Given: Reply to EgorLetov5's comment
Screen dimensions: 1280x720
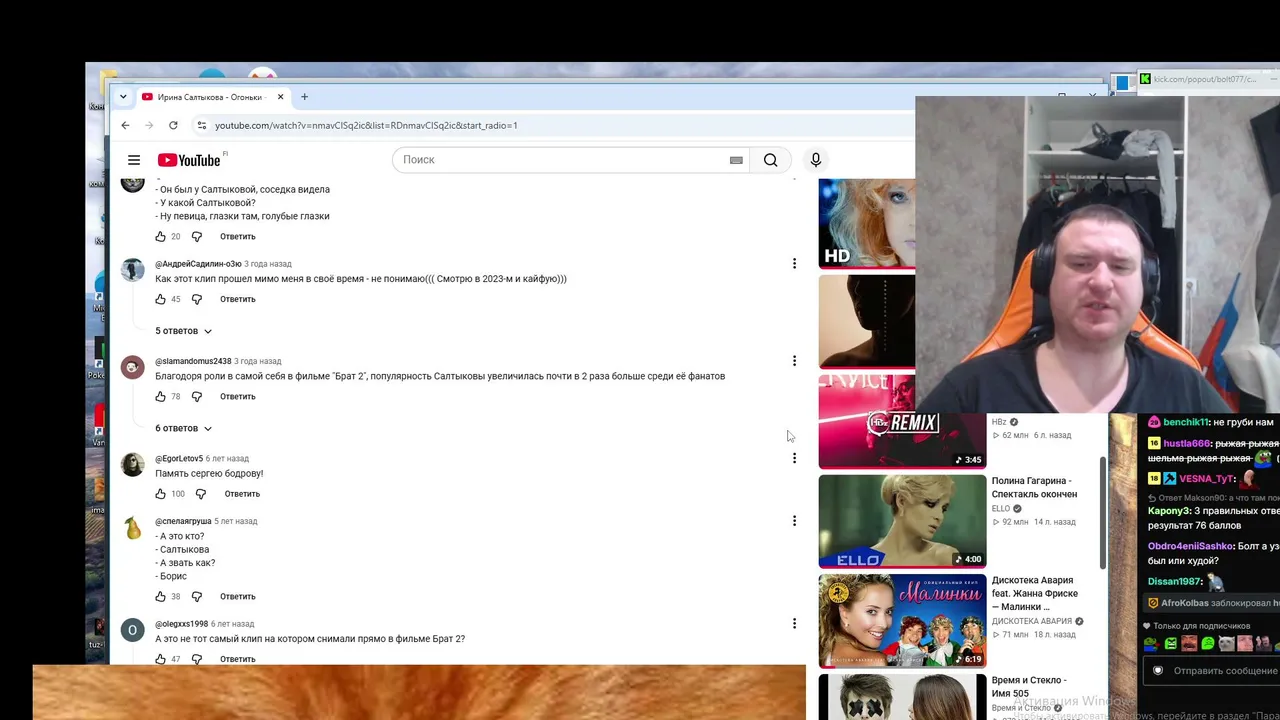Looking at the screenshot, I should click(242, 494).
